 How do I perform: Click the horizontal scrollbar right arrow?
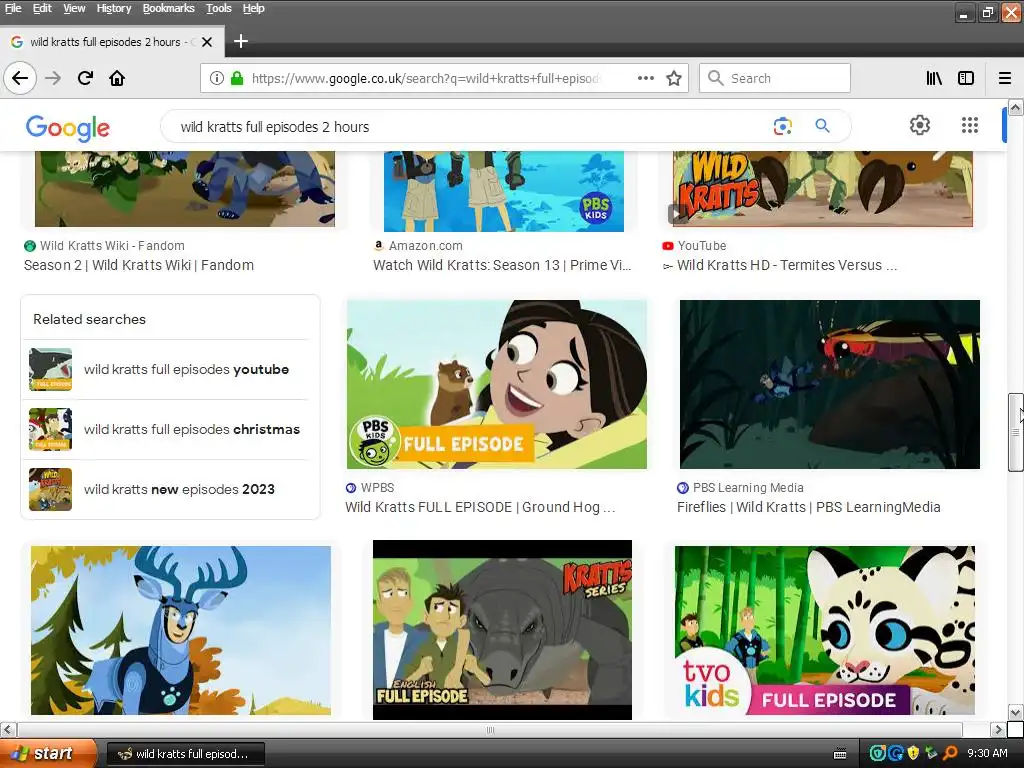(x=997, y=729)
